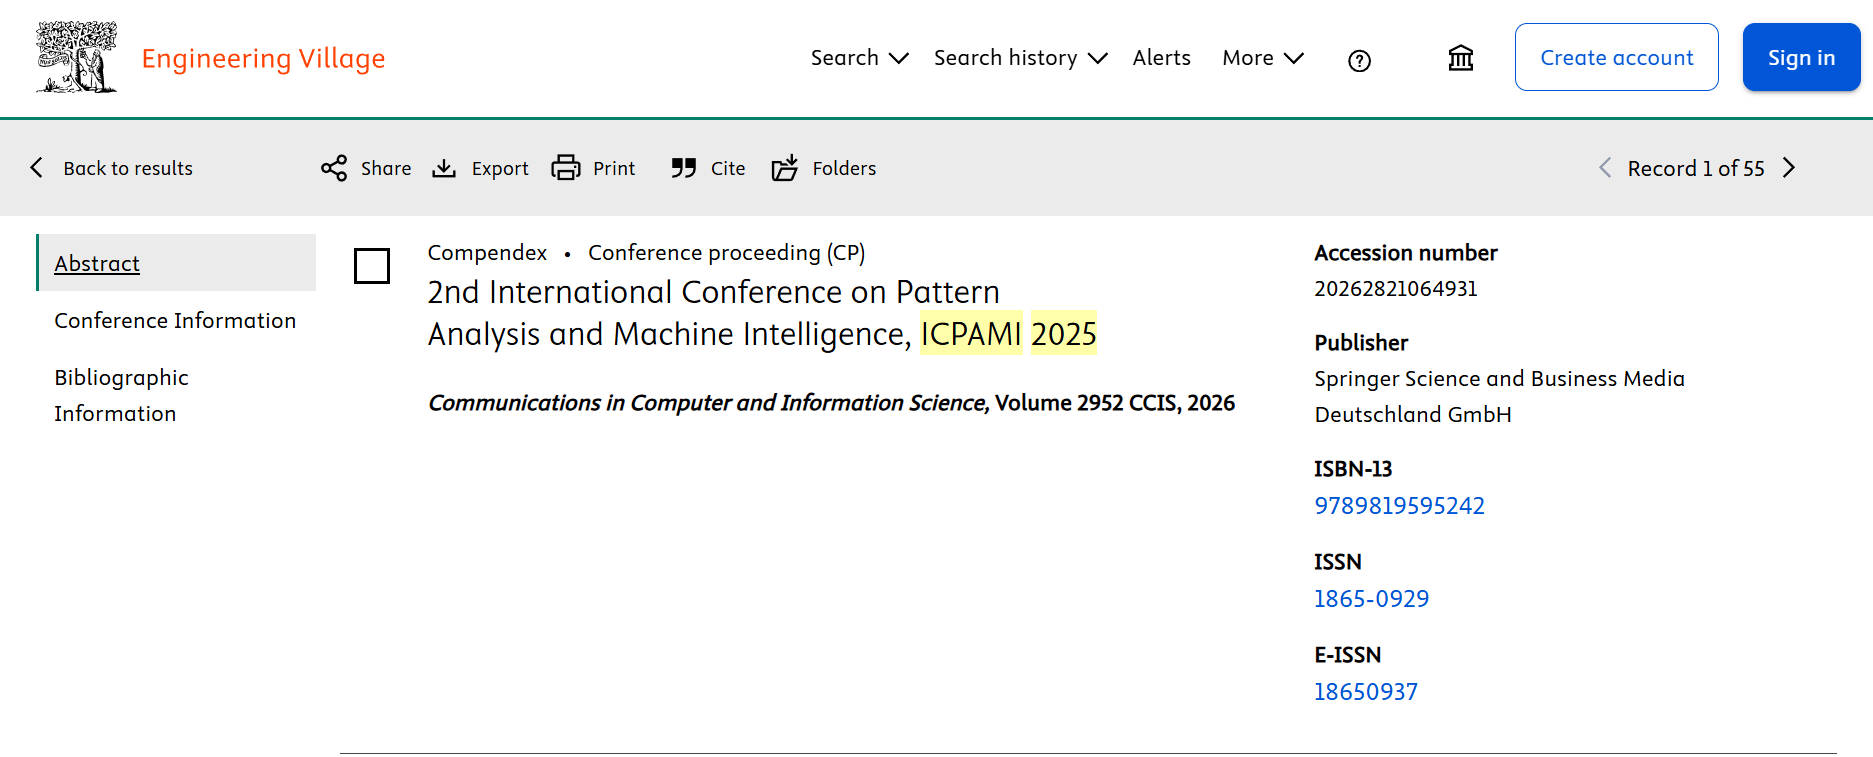Click the Export download icon
1873x757 pixels.
(x=444, y=168)
